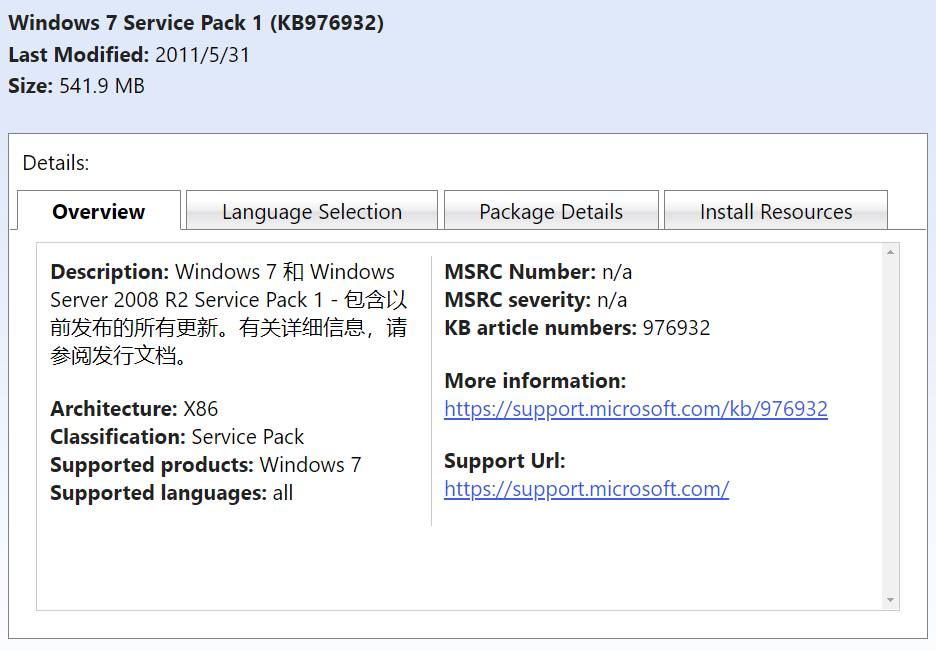The width and height of the screenshot is (936, 650).
Task: Click the Details label
Action: pos(55,162)
